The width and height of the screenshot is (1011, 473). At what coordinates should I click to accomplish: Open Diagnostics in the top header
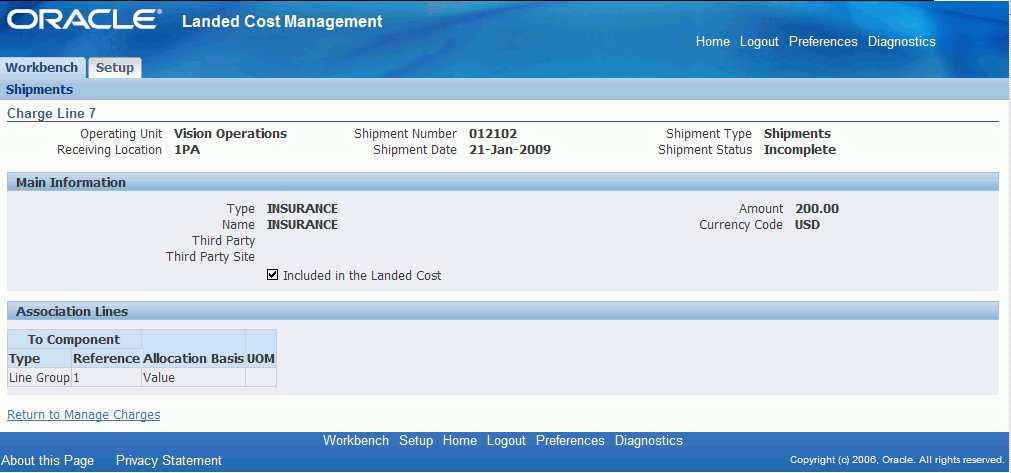901,42
